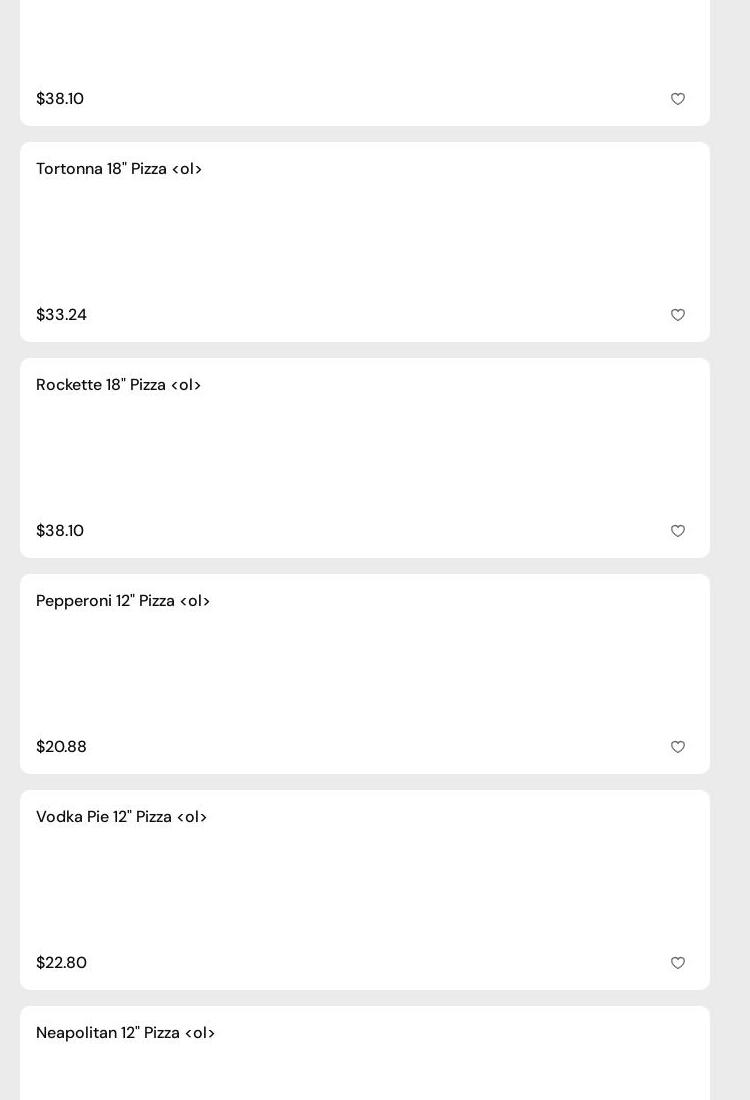Choose the Neapolitan 12" Pizza title
Image resolution: width=750 pixels, height=1100 pixels.
[126, 1033]
